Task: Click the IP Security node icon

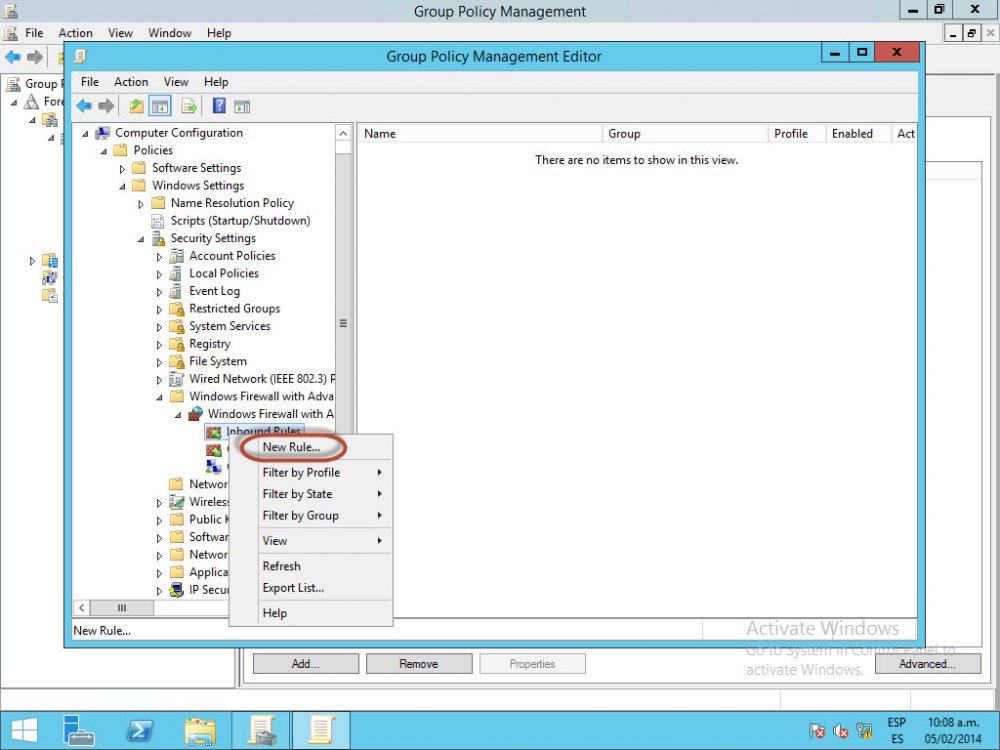Action: coord(177,590)
